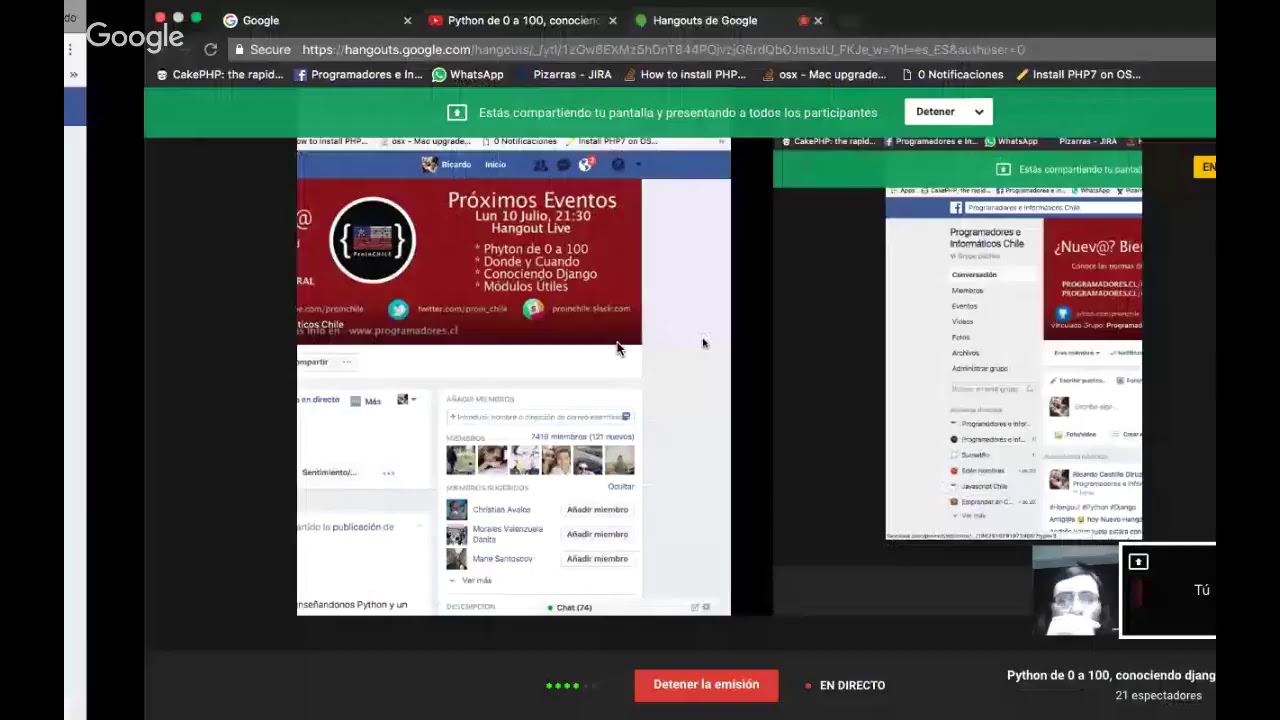Click Foto/video in the right preview composer

point(1076,435)
